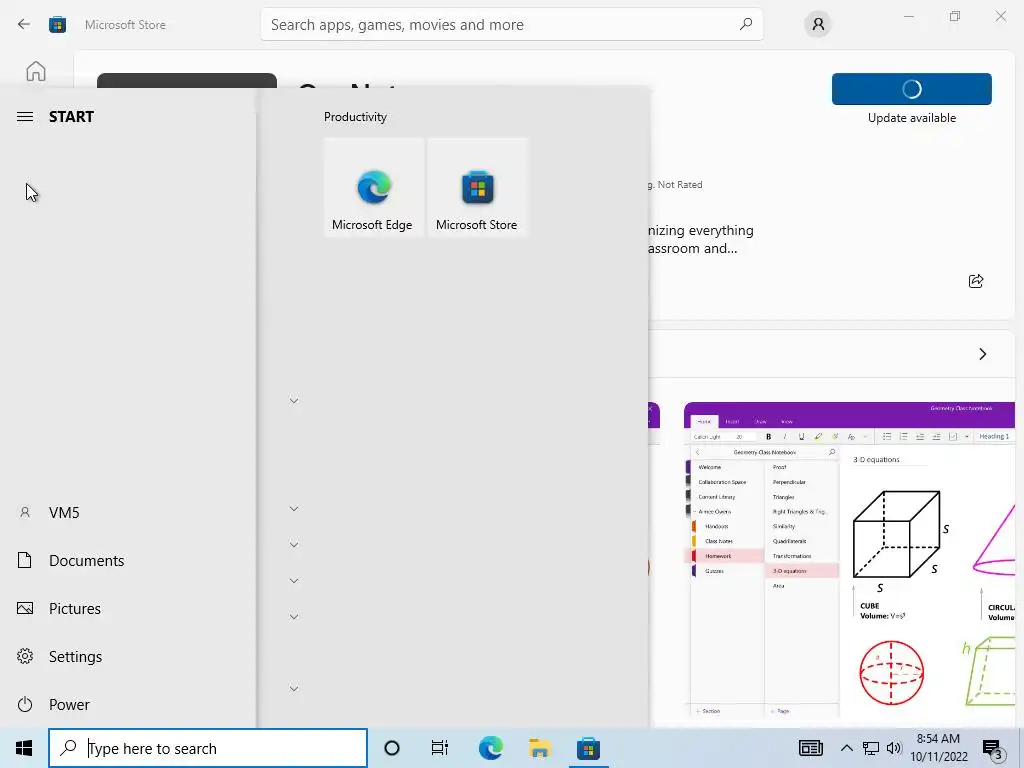
Task: Open Documents from Start menu
Action: click(x=128, y=560)
